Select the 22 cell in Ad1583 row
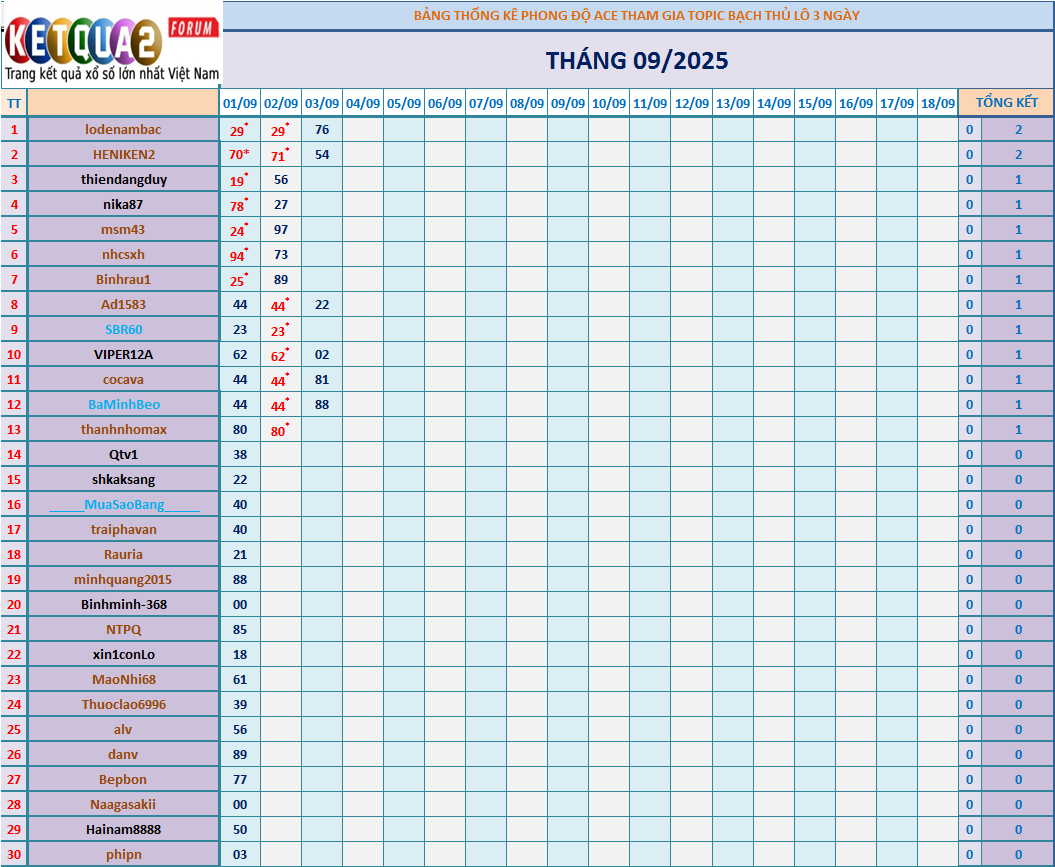The width and height of the screenshot is (1055, 867). coord(322,305)
